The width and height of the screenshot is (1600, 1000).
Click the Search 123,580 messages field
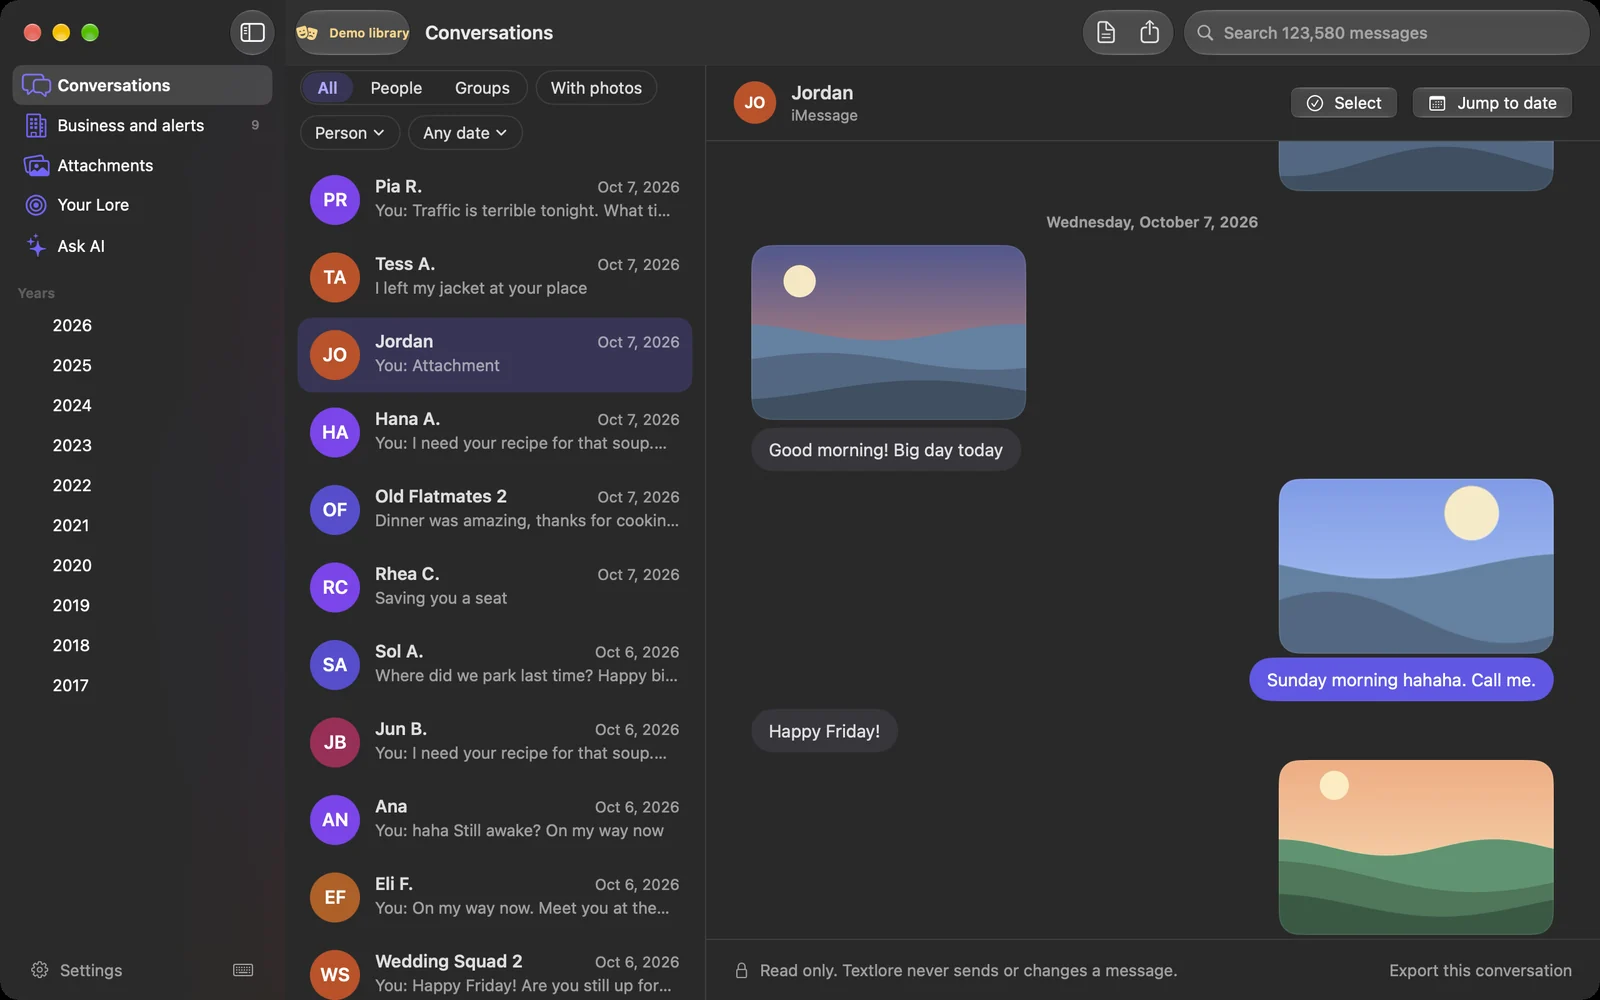point(1386,33)
